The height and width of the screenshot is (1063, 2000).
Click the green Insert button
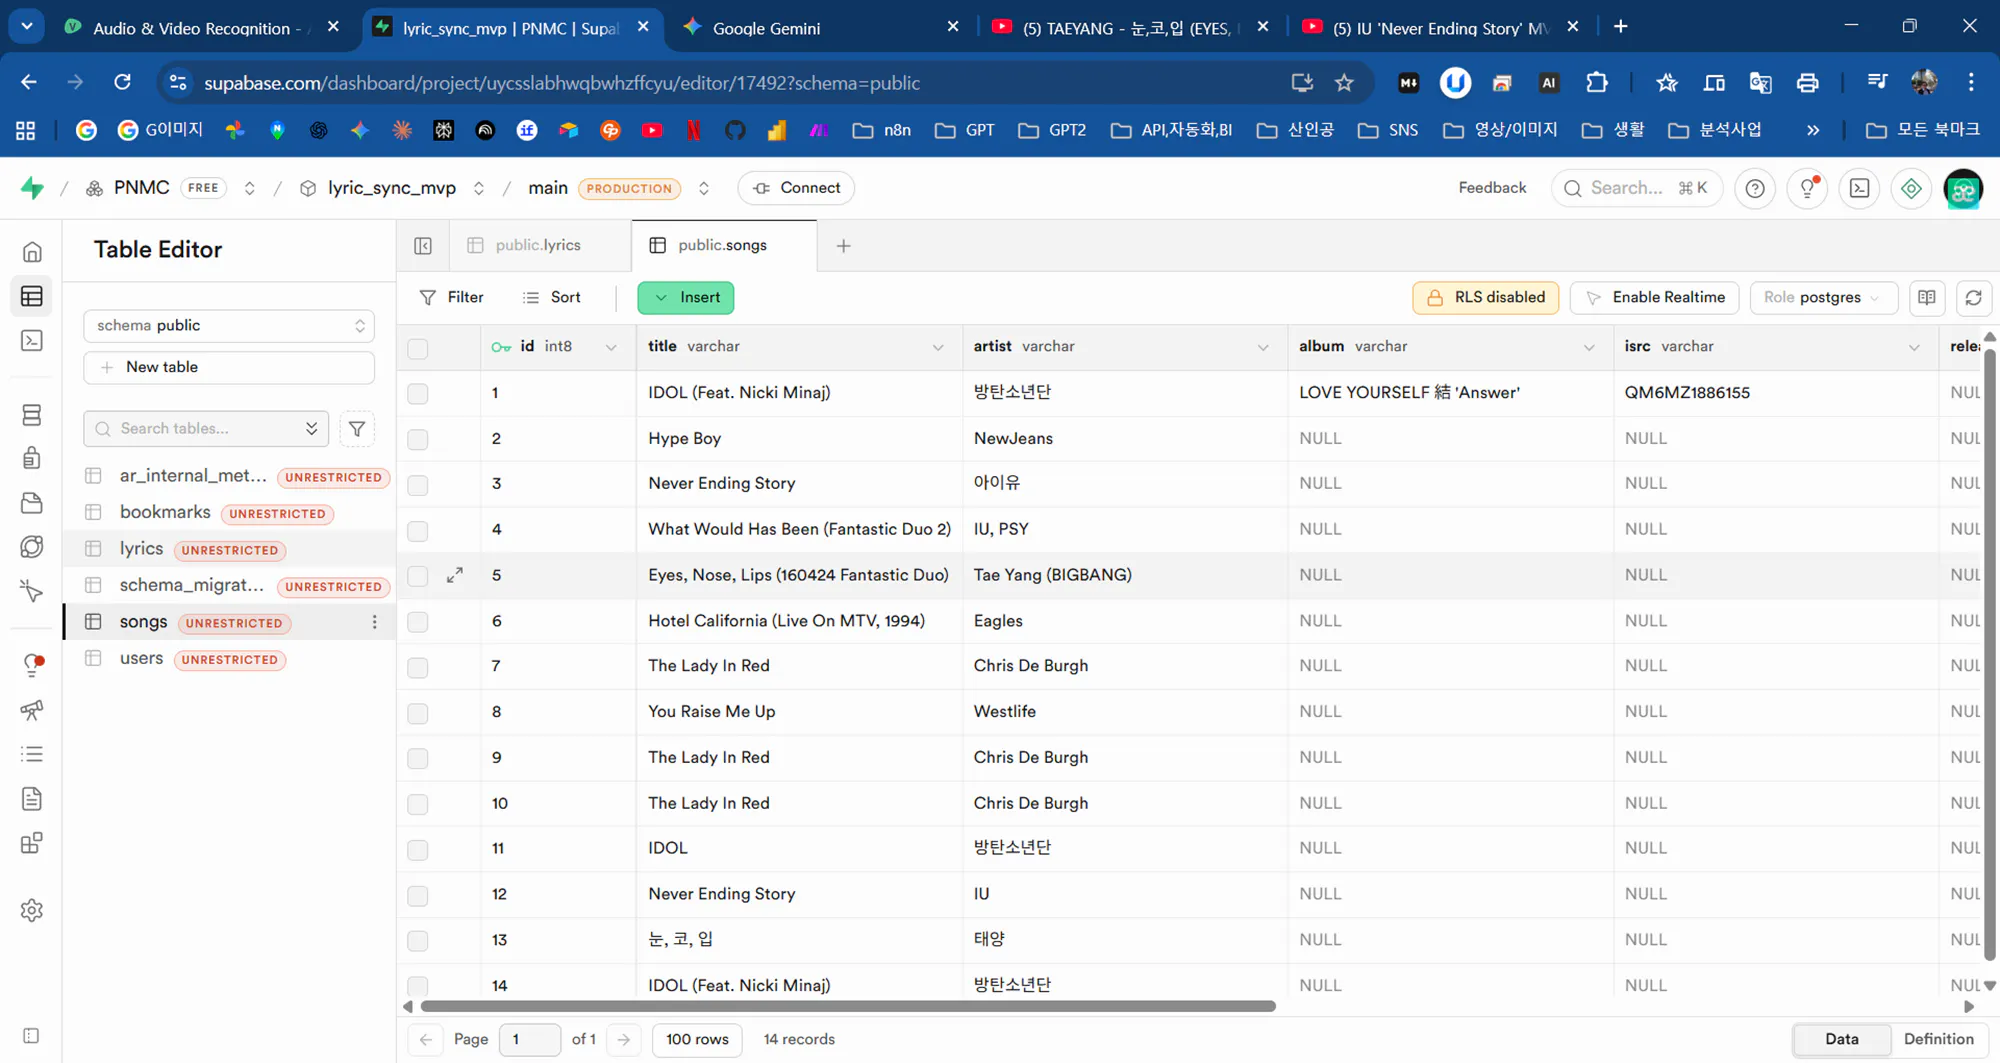point(686,297)
